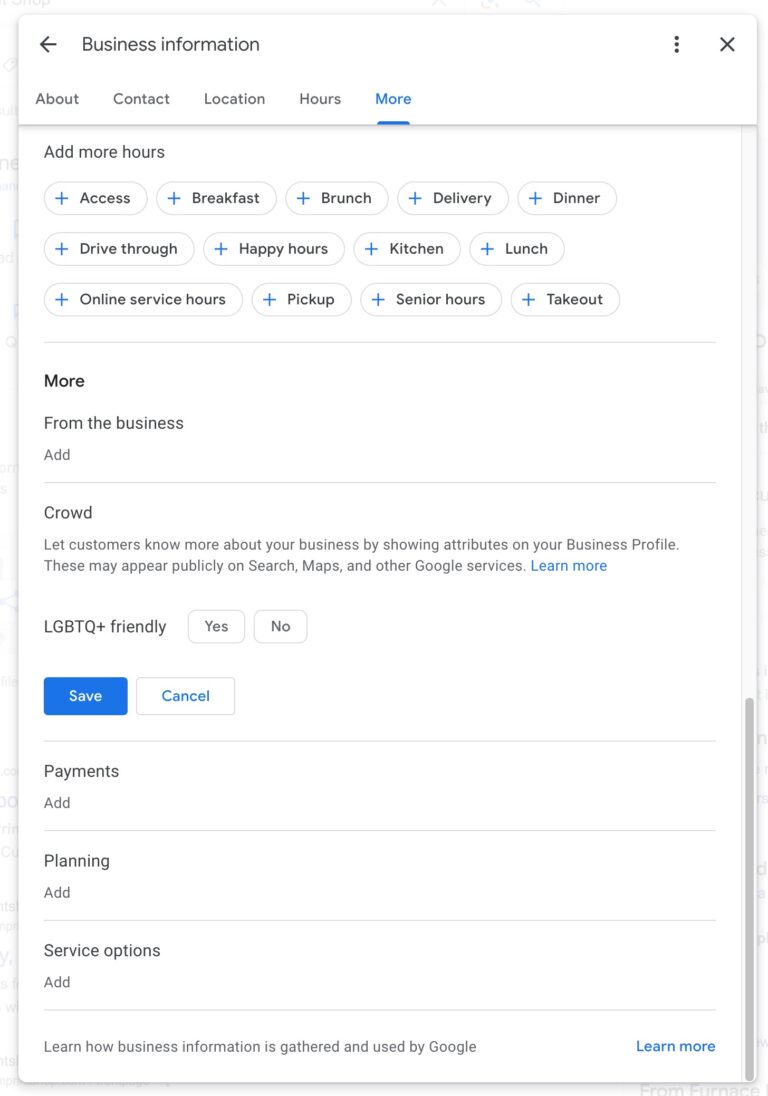Viewport: 768px width, 1096px height.
Task: Add Breakfast hours via its plus chip
Action: tap(216, 198)
